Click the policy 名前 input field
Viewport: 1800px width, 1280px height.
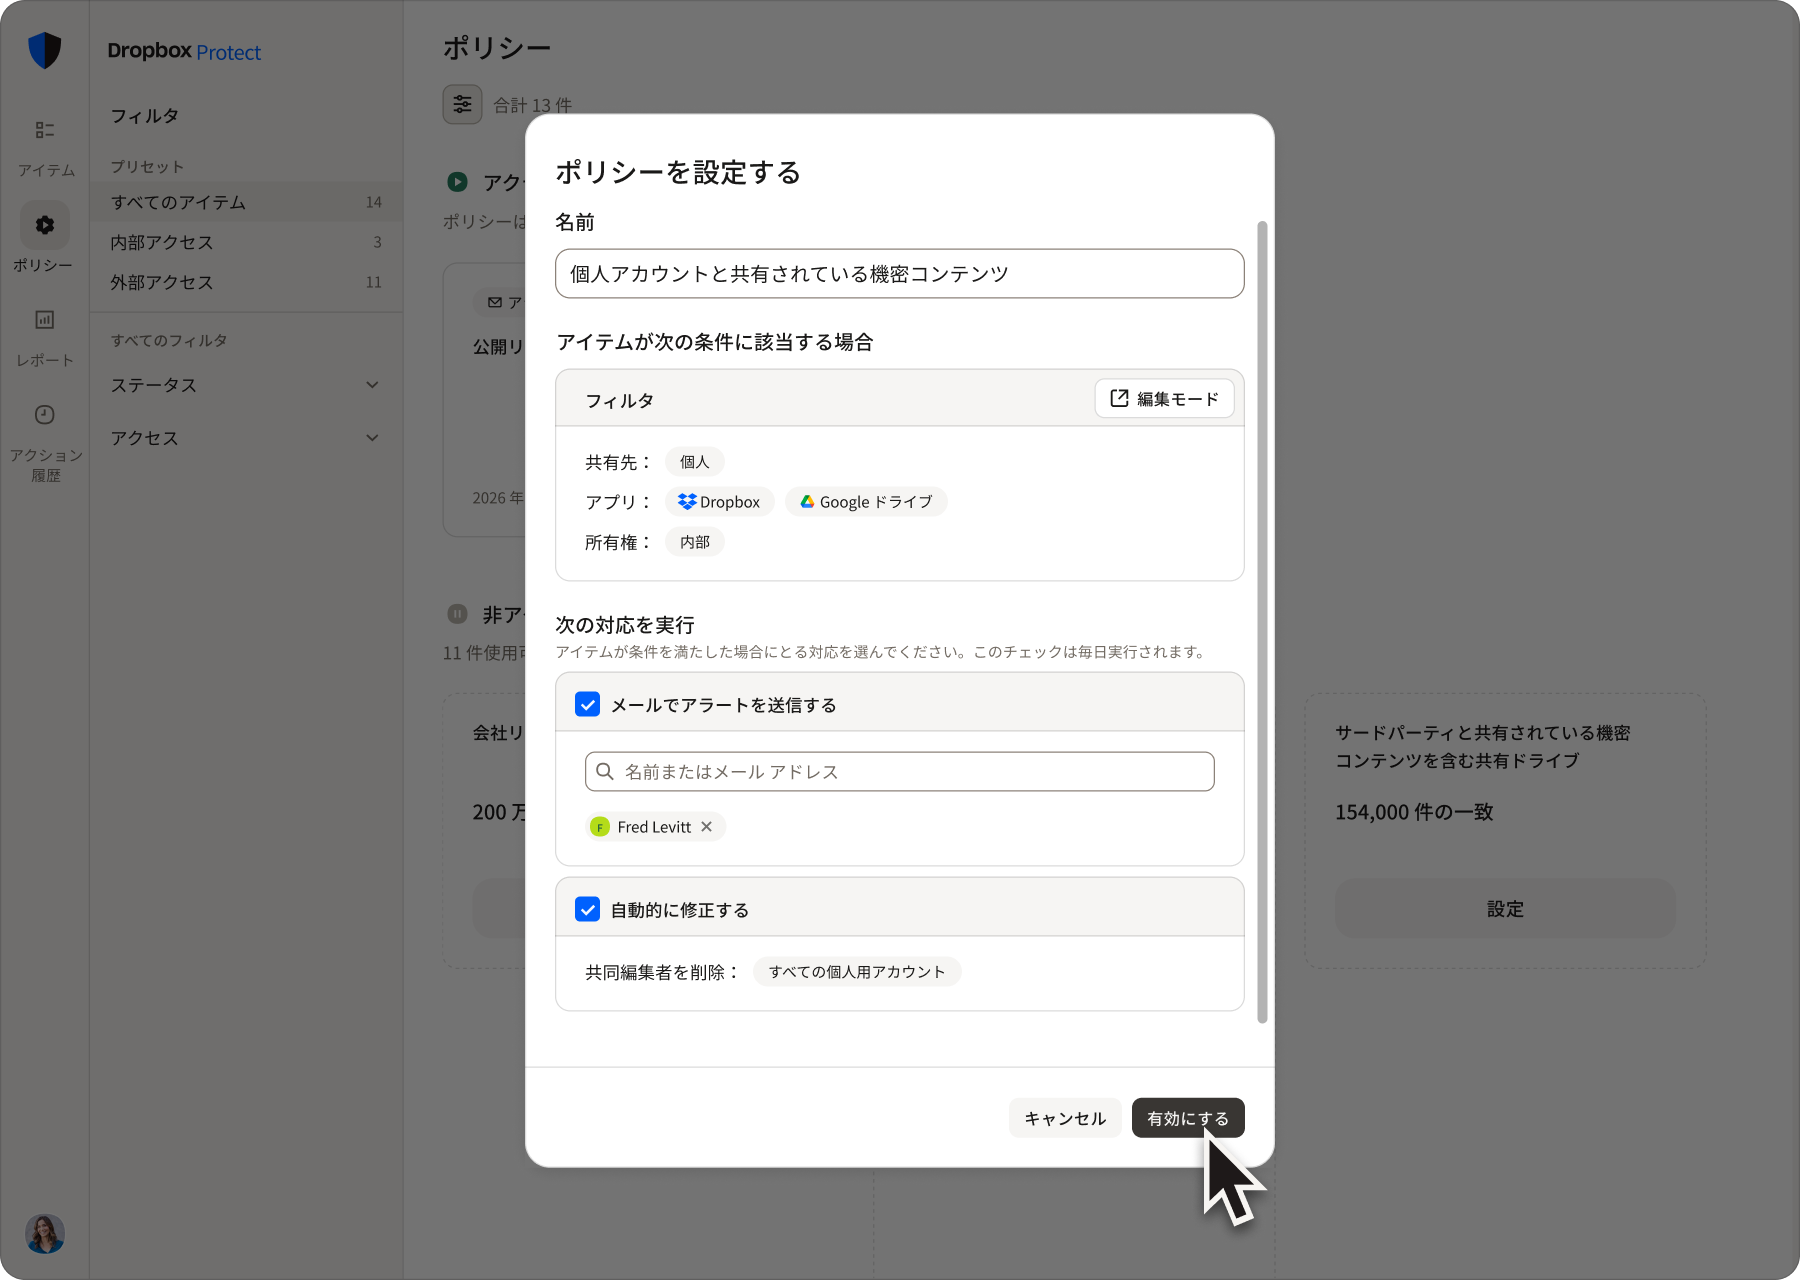900,273
